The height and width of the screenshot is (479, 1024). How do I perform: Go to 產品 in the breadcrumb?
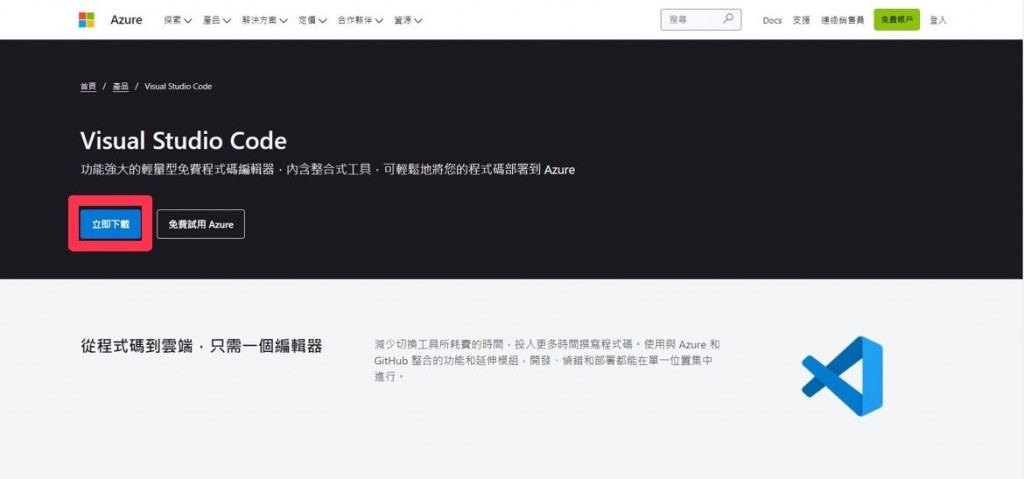coord(121,86)
